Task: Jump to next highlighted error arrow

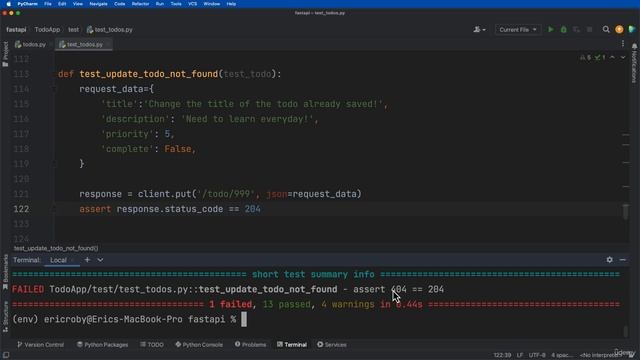Action: (x=623, y=58)
